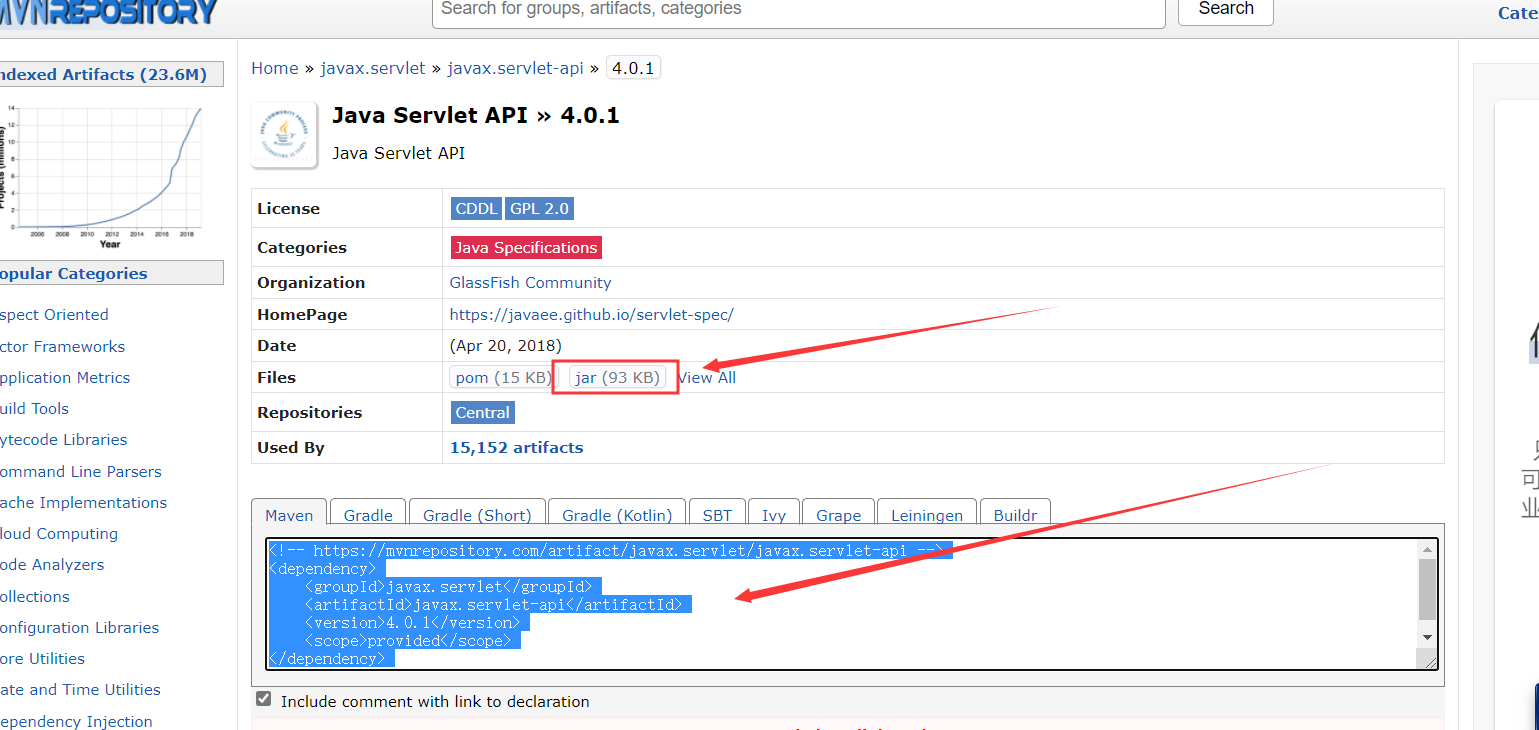Viewport: 1539px width, 730px height.
Task: Open the javax.servlet breadcrumb link
Action: (373, 68)
